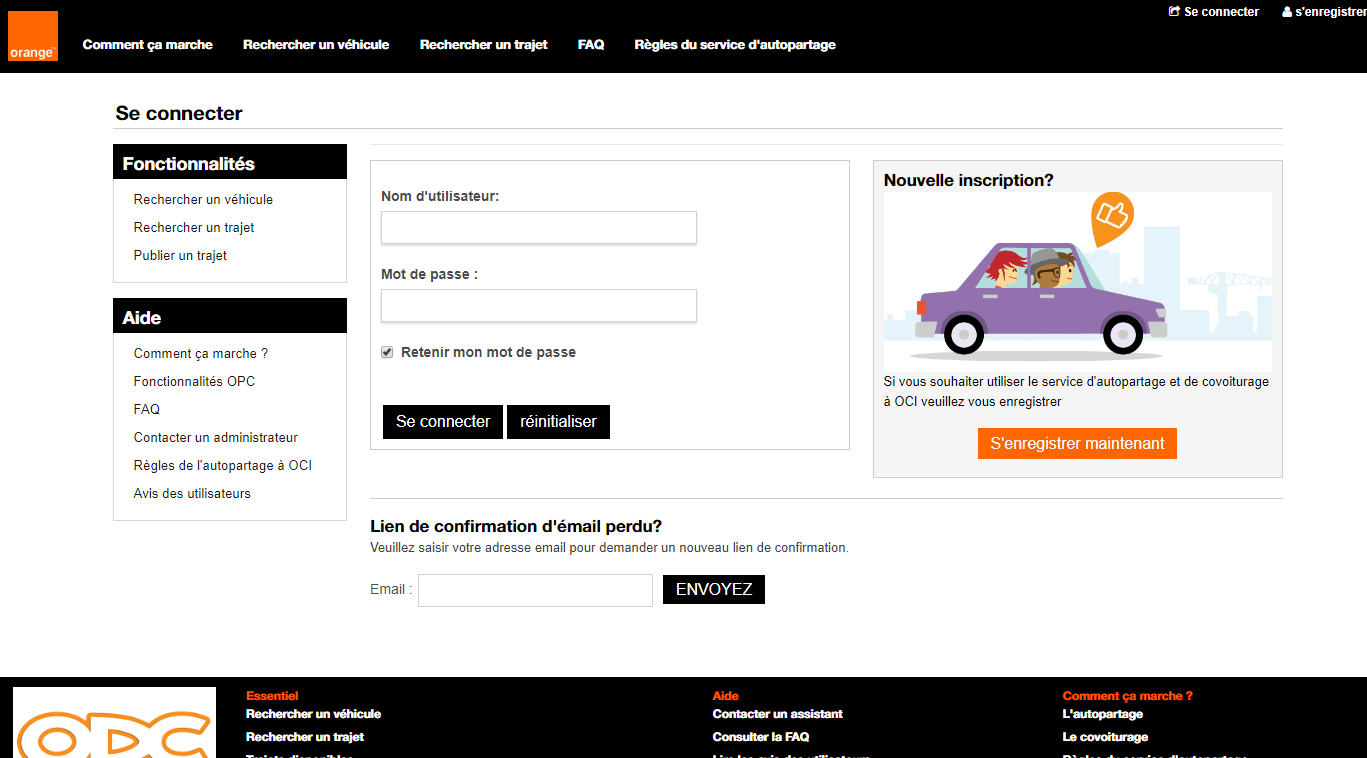The height and width of the screenshot is (758, 1367).
Task: Open FAQ from the top navigation bar
Action: (591, 45)
